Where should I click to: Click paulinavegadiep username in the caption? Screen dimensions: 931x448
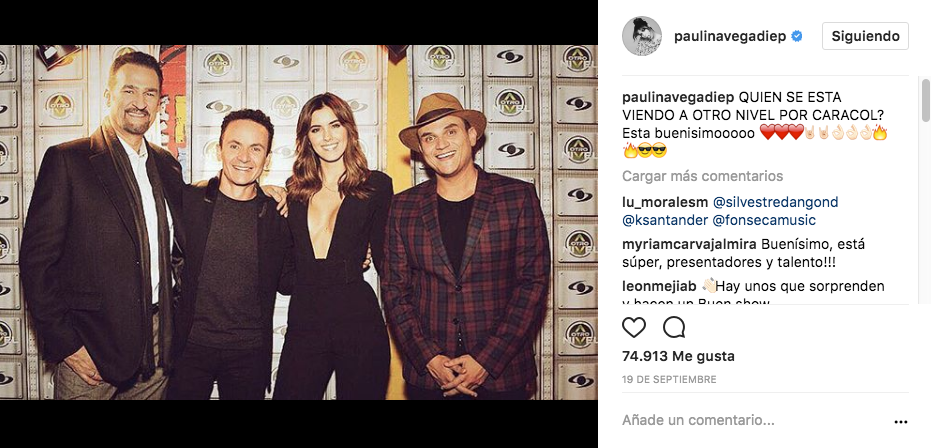coord(678,97)
